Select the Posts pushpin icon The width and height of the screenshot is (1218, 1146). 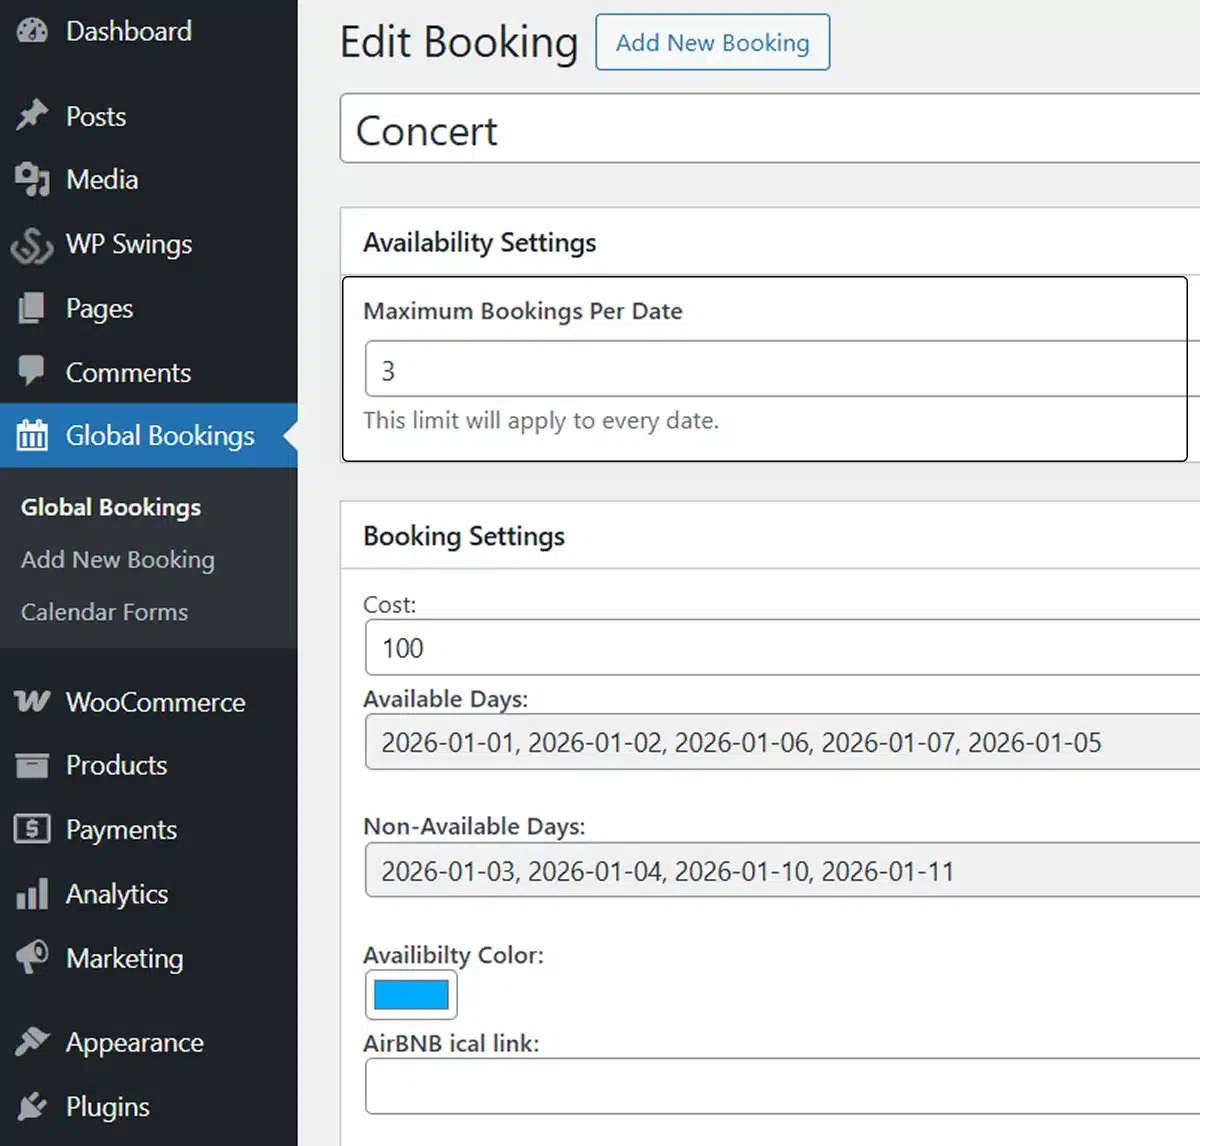point(32,116)
